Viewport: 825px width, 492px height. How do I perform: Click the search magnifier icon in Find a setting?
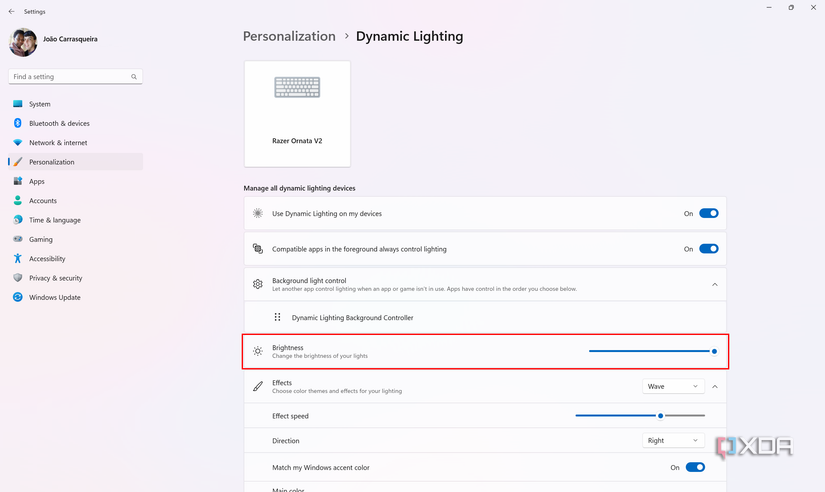[133, 77]
